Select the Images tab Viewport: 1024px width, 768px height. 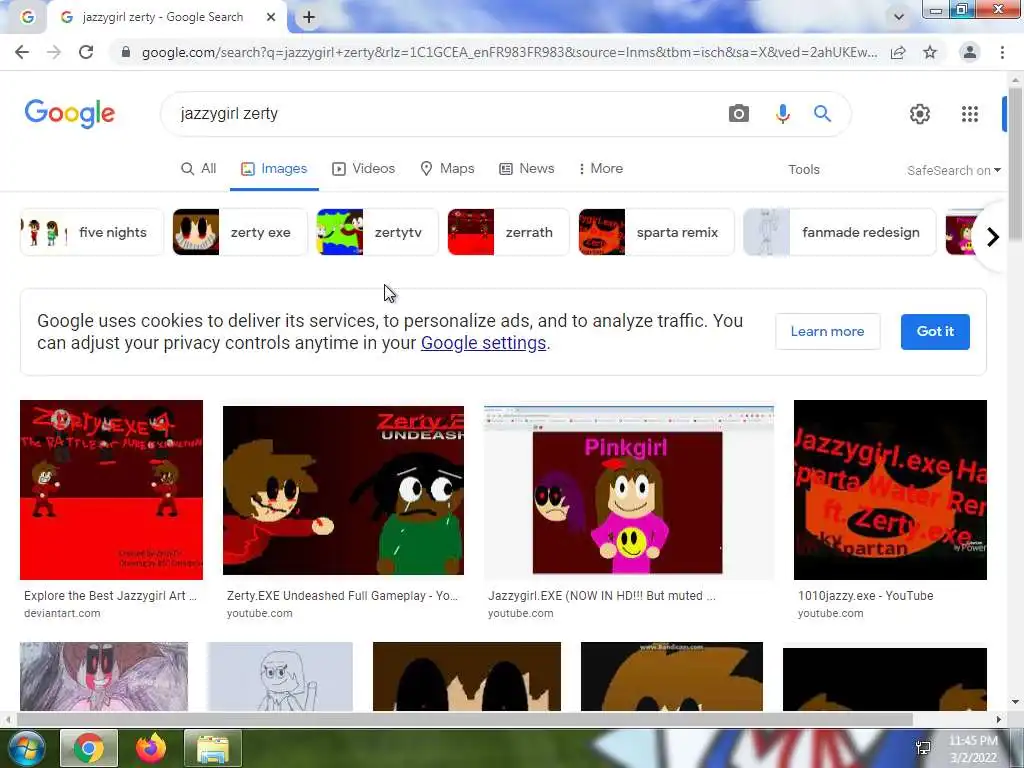coord(274,168)
